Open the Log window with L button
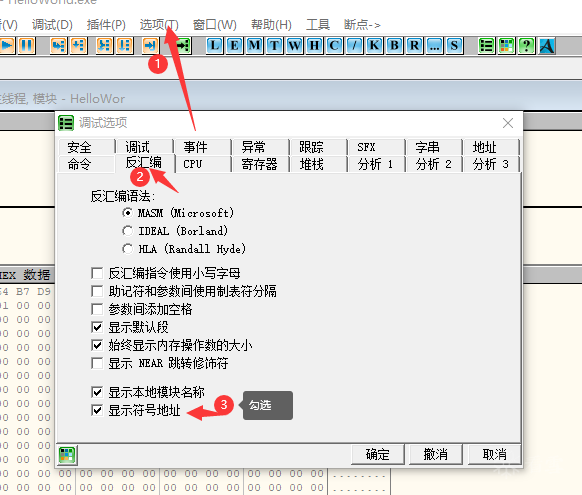The width and height of the screenshot is (582, 495). 215,46
